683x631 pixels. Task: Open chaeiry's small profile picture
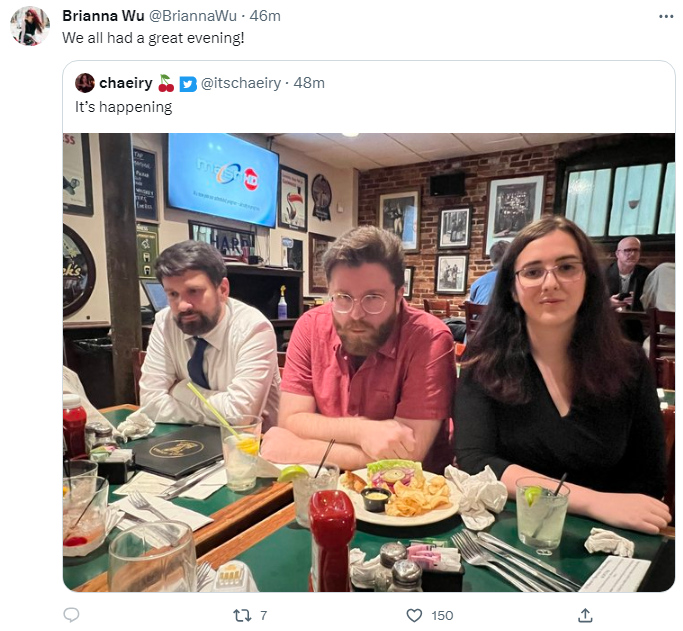click(x=85, y=83)
